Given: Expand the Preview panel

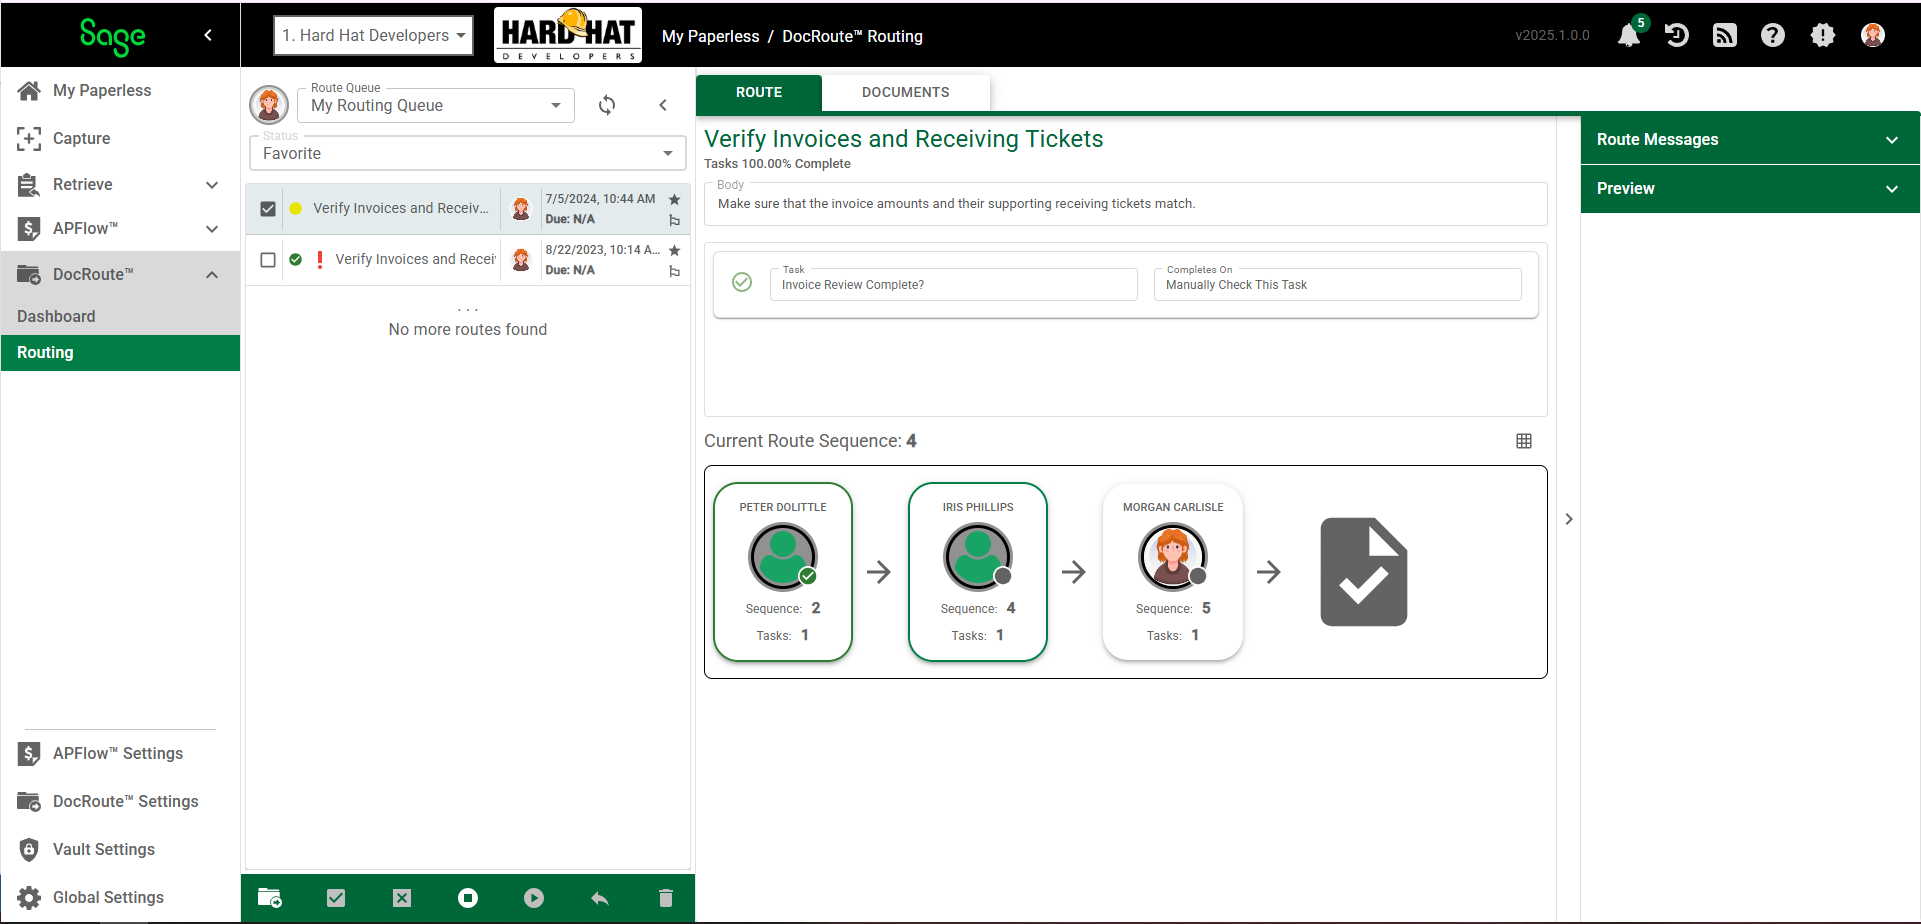Looking at the screenshot, I should [x=1750, y=188].
